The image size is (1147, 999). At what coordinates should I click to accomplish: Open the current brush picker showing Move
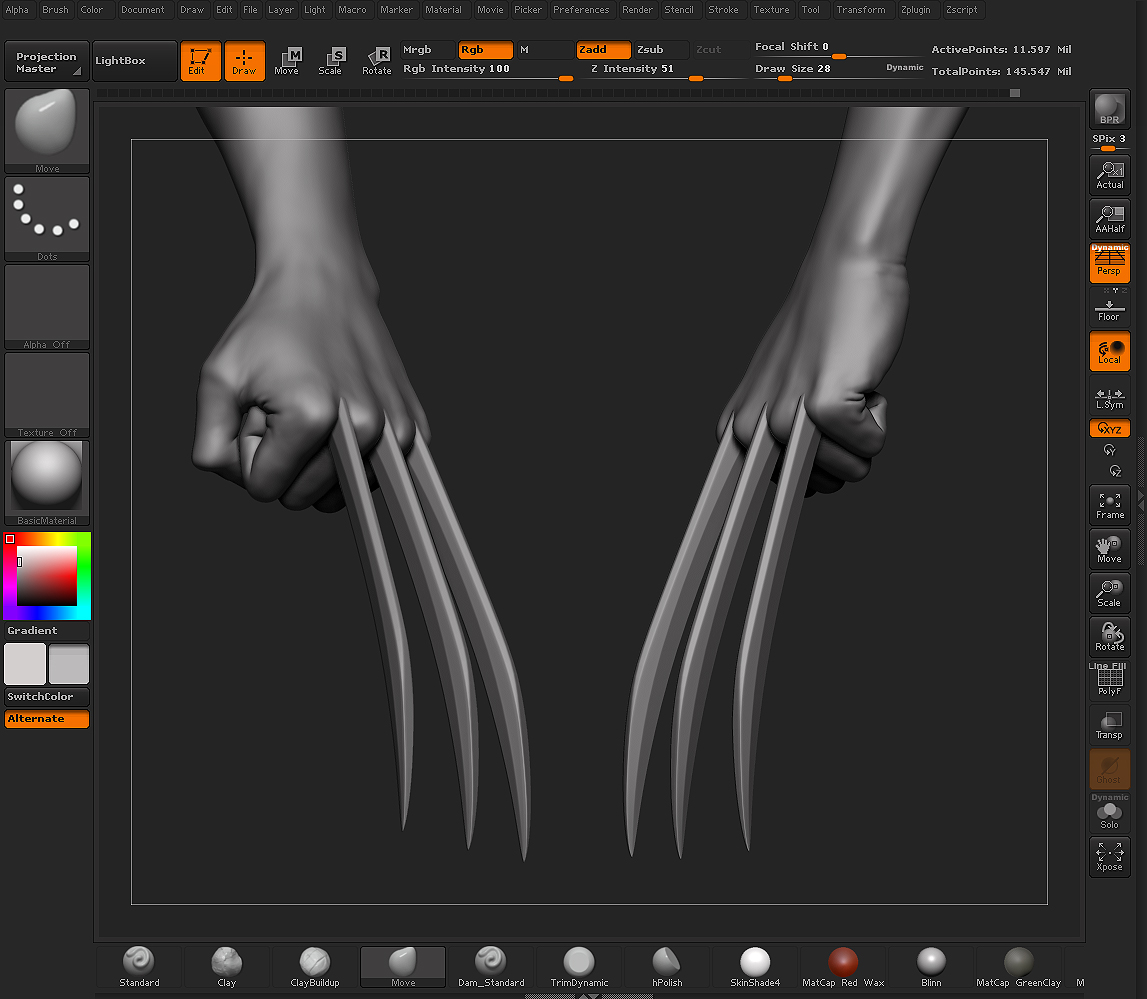point(47,131)
